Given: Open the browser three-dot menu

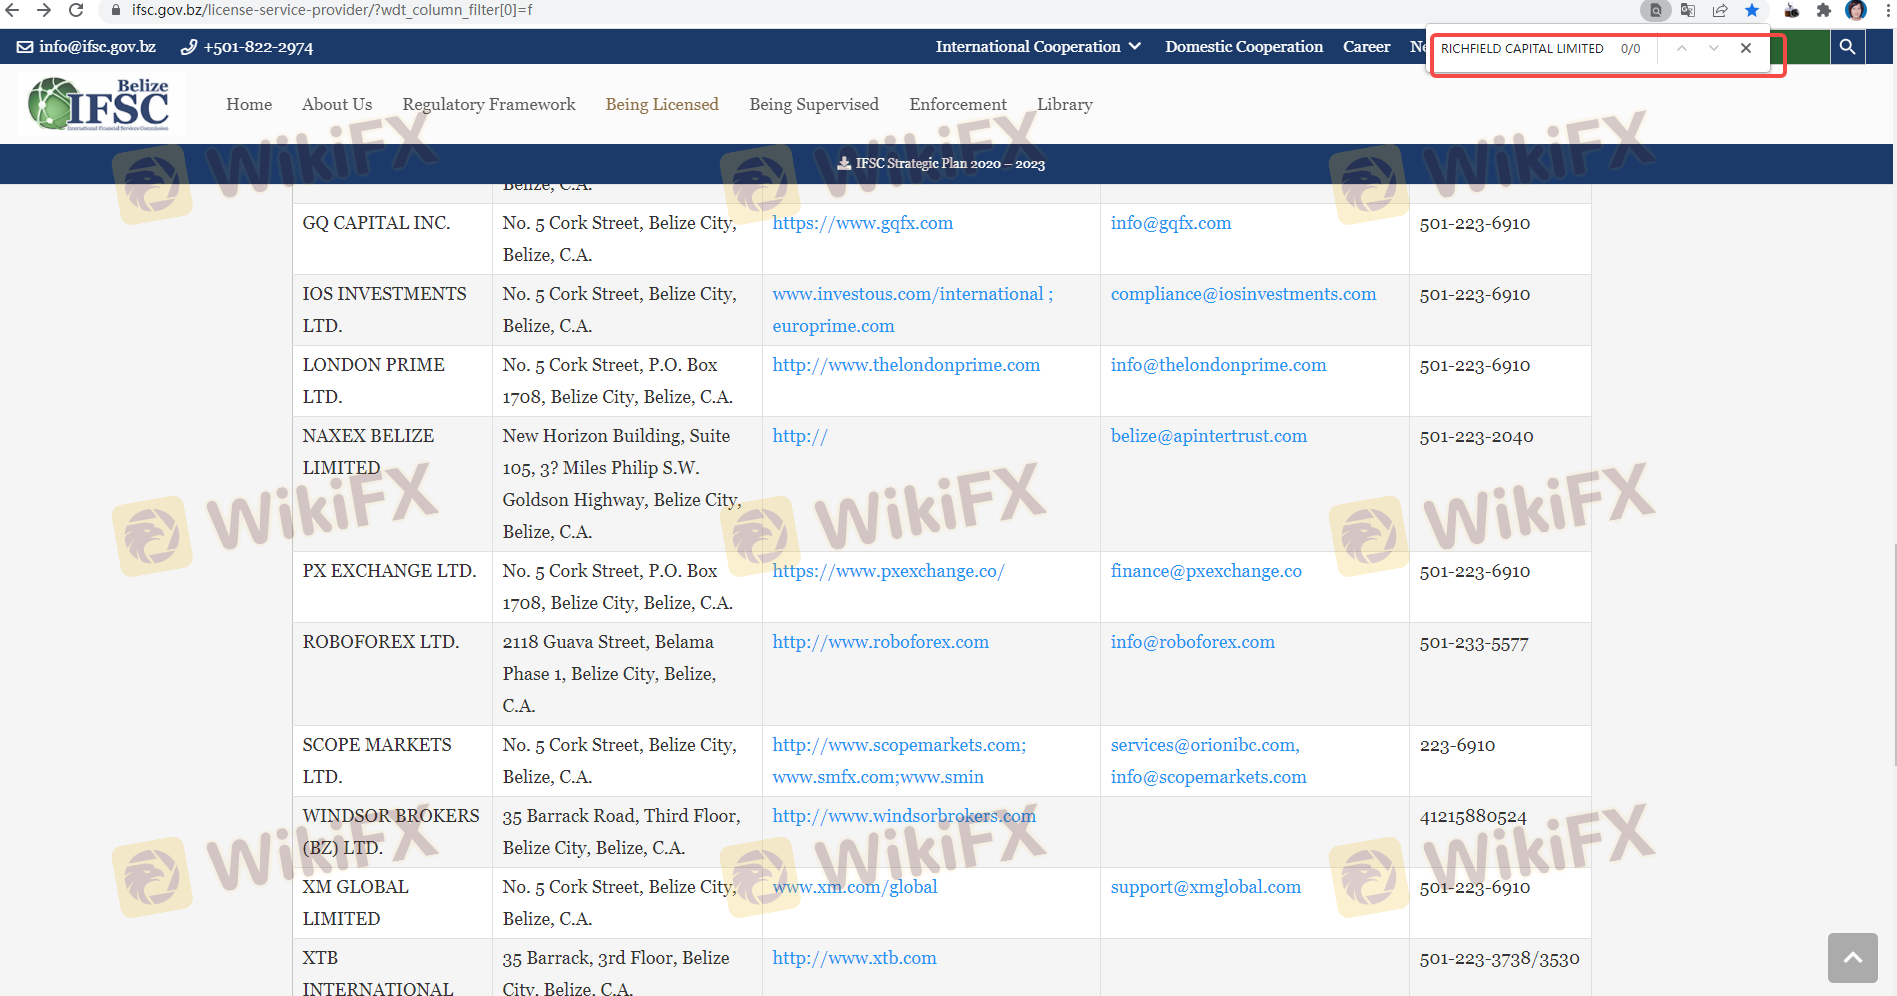Looking at the screenshot, I should [1886, 10].
